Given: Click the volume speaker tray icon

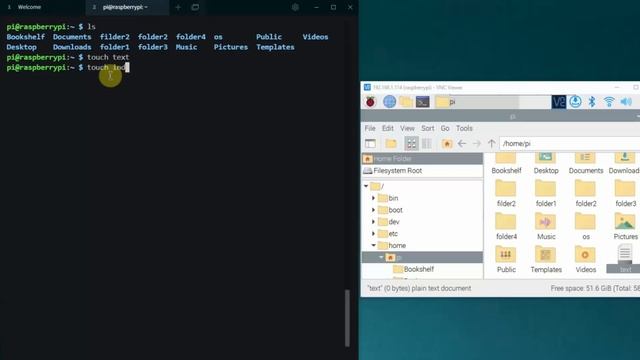Looking at the screenshot, I should pos(626,102).
